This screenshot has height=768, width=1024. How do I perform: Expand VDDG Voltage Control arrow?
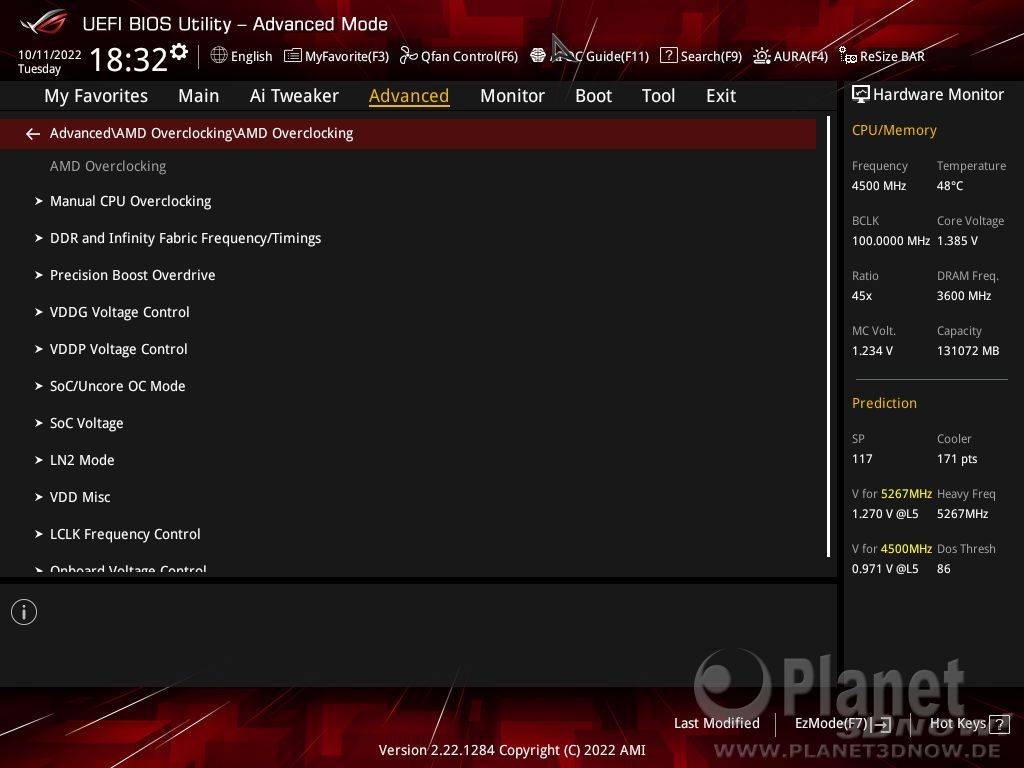[39, 312]
